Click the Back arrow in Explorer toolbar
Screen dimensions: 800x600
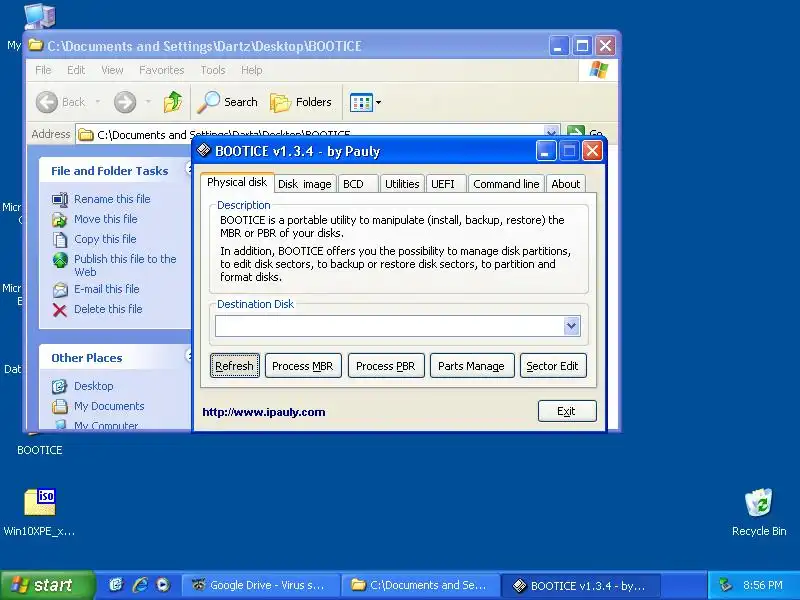pos(47,102)
